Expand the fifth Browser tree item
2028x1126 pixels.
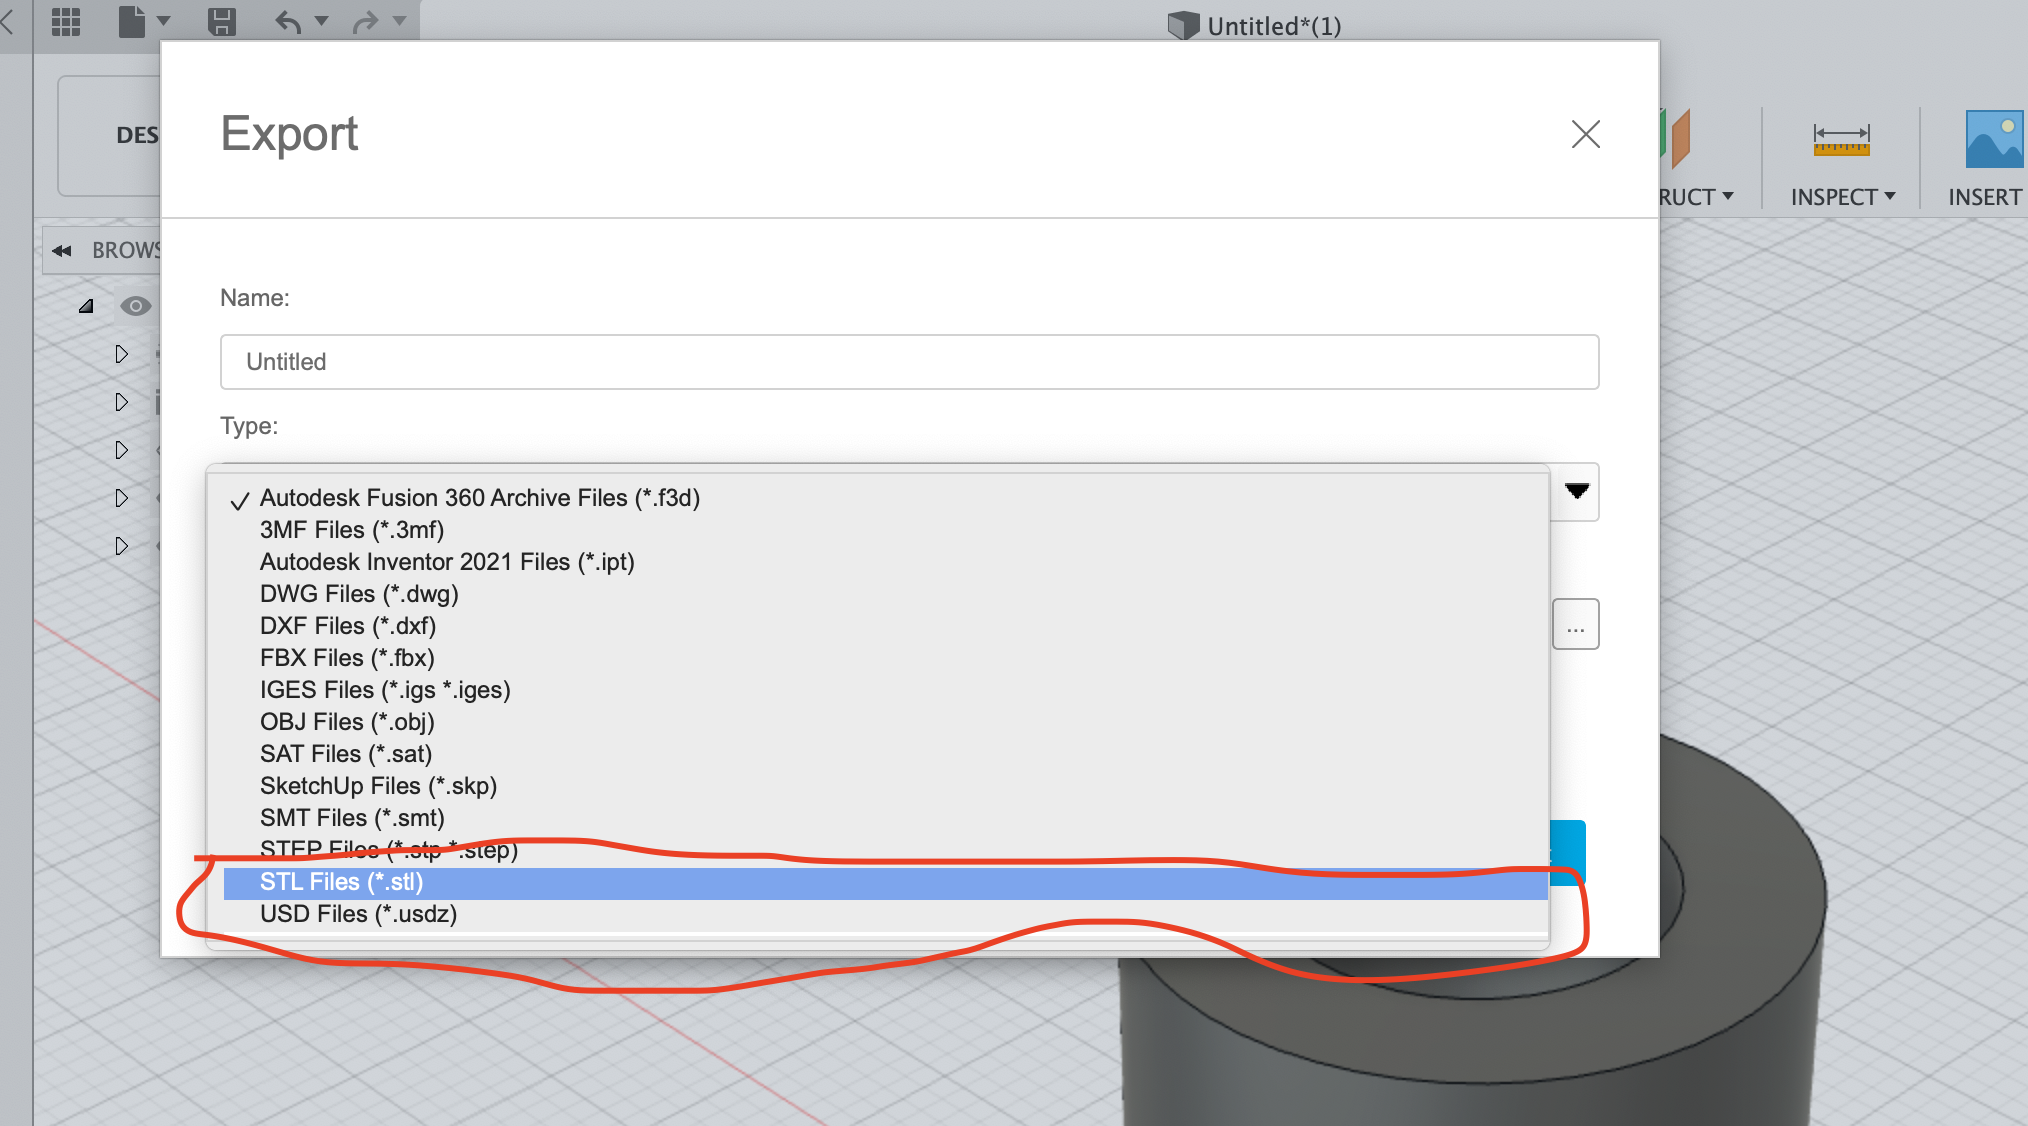[x=121, y=546]
